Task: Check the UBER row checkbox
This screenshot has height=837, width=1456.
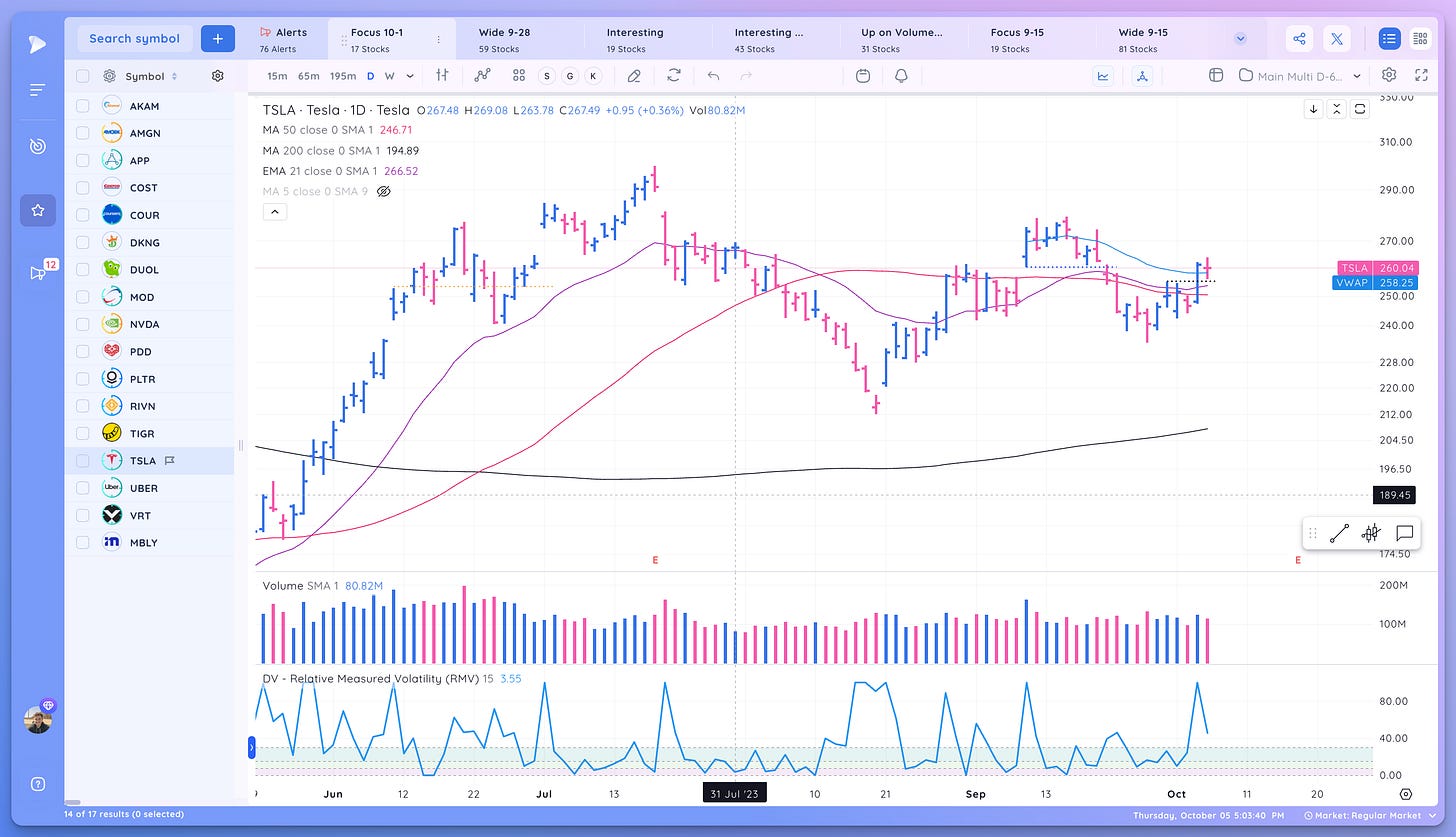Action: click(x=82, y=488)
